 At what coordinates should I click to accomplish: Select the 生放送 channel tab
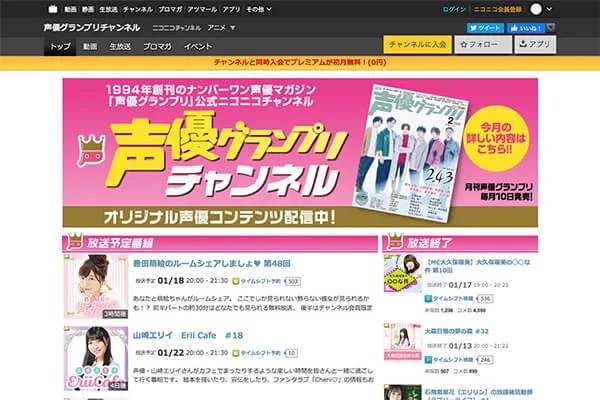click(120, 46)
